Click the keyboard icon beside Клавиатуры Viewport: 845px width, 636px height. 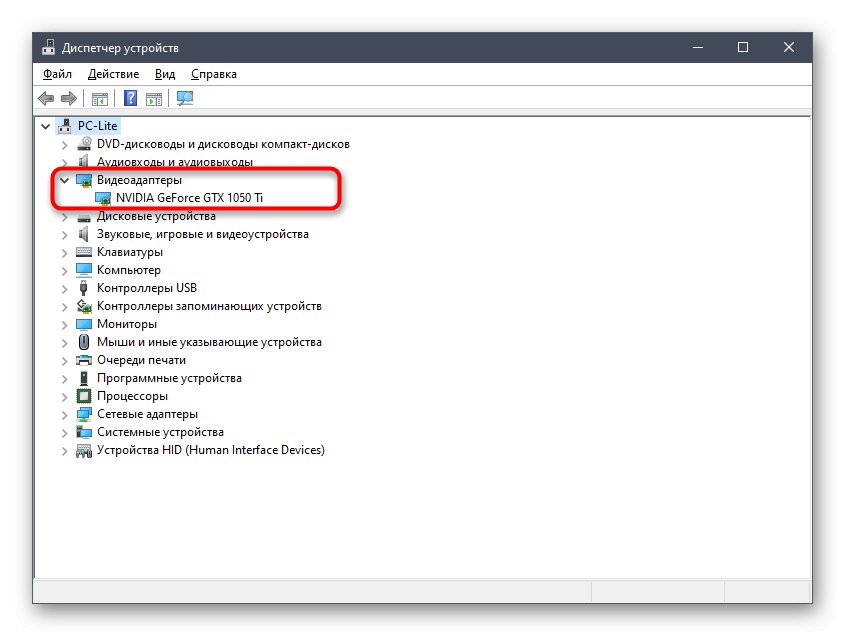tap(83, 252)
